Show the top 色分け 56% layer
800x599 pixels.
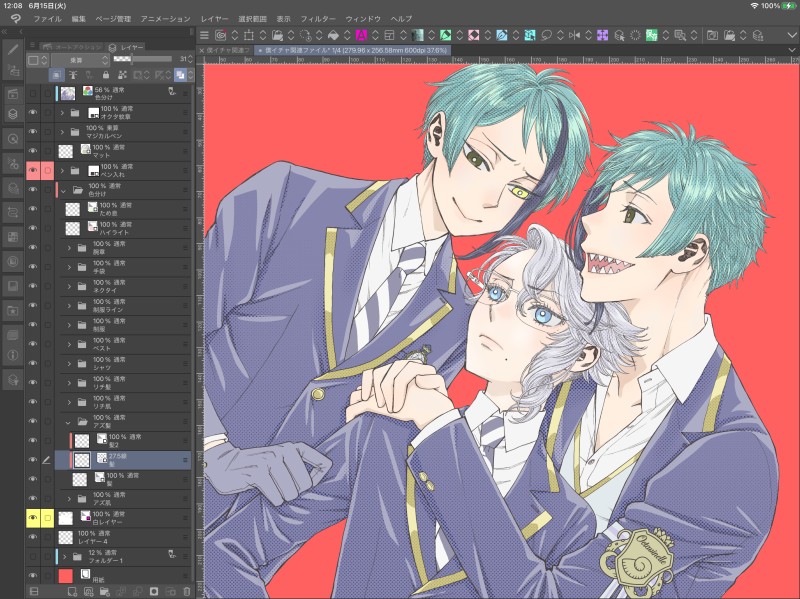click(33, 93)
